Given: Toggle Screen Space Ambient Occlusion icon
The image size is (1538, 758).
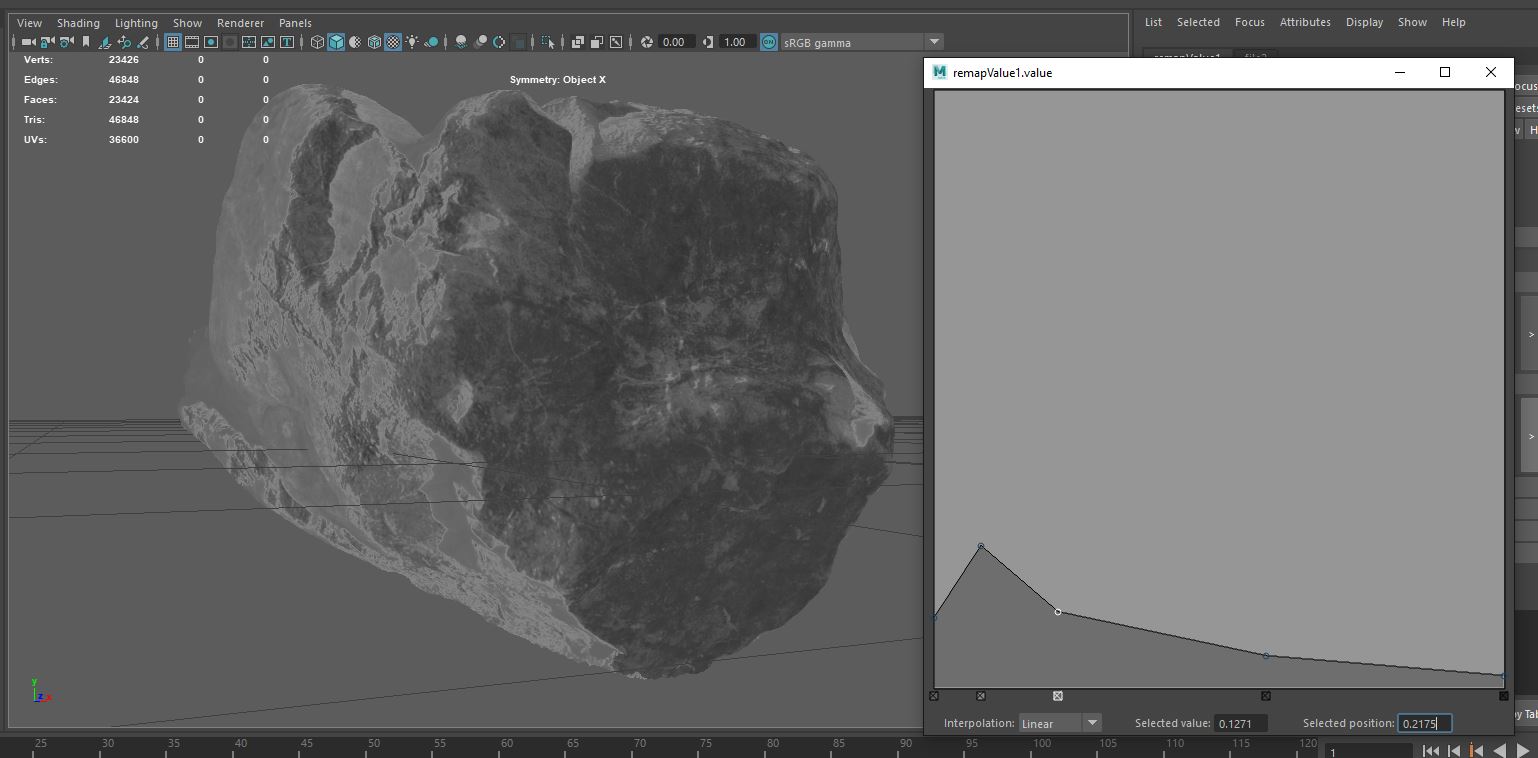Looking at the screenshot, I should [x=461, y=42].
